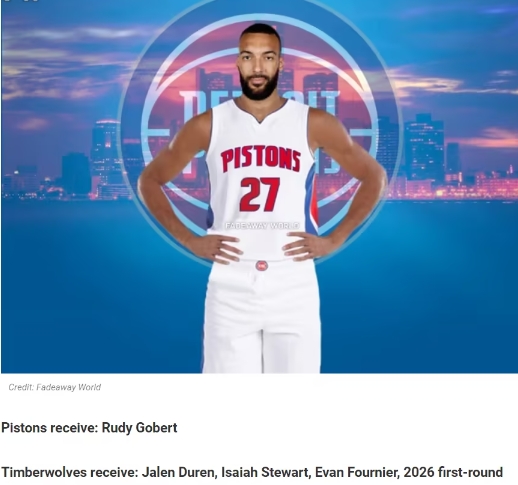Click the tall lit skyscraper on the left skyline

(x=105, y=158)
